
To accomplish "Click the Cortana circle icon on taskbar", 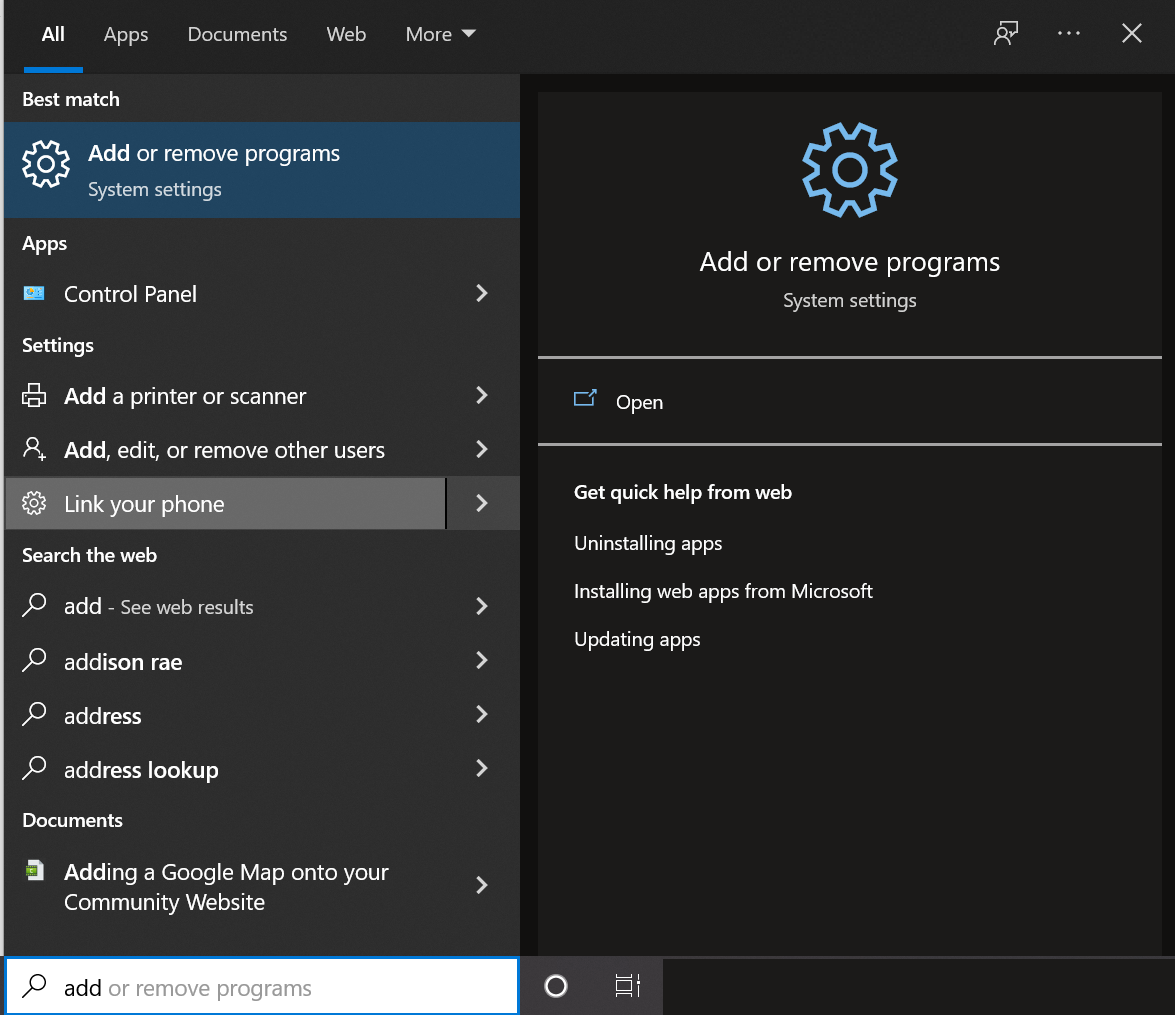I will (556, 986).
